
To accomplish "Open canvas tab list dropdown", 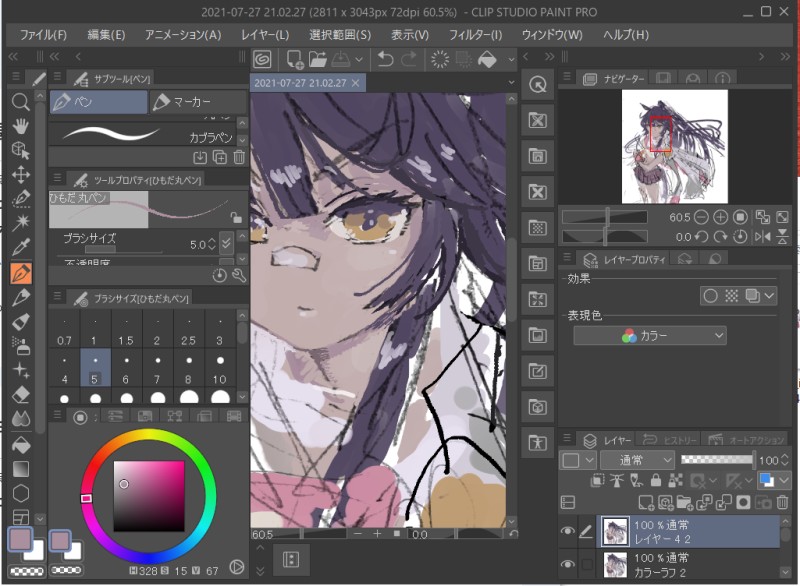I will coord(511,82).
